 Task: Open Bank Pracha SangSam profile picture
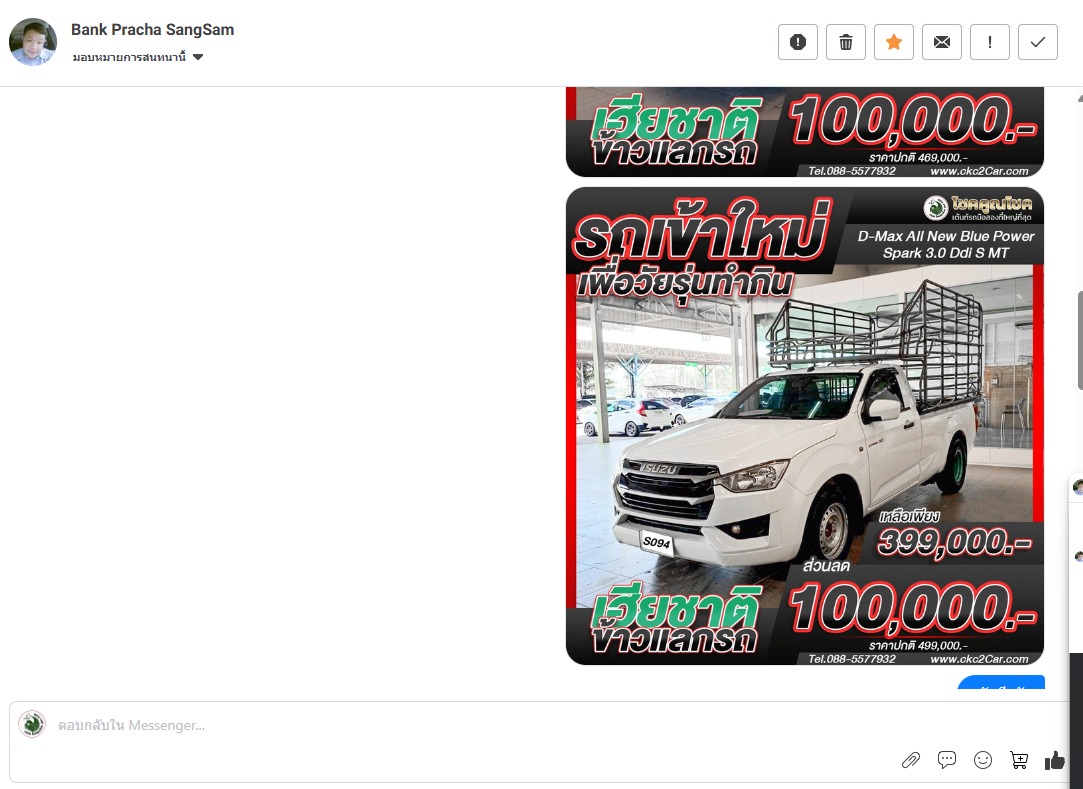pyautogui.click(x=33, y=42)
